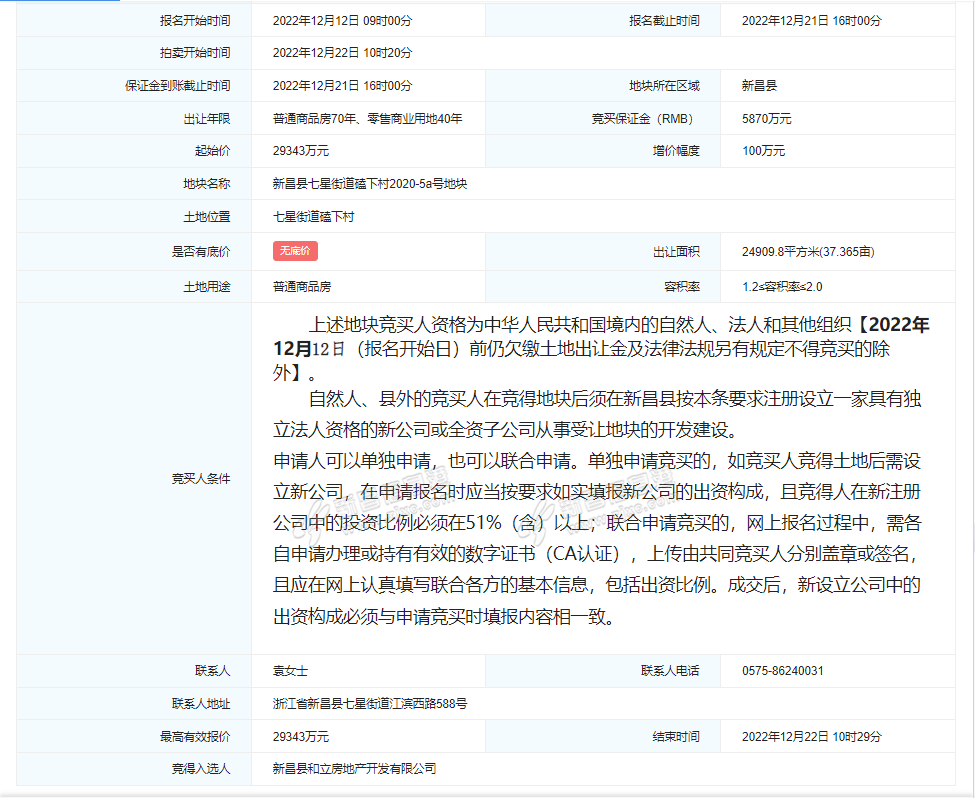Click the deposit amount 5870万元
Image resolution: width=975 pixels, height=798 pixels.
(x=767, y=119)
